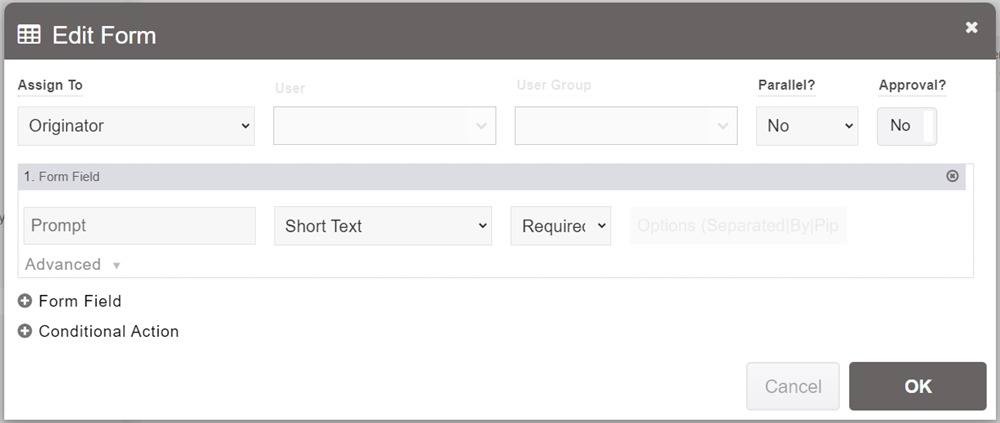Click the Edit Form table icon

[29, 35]
